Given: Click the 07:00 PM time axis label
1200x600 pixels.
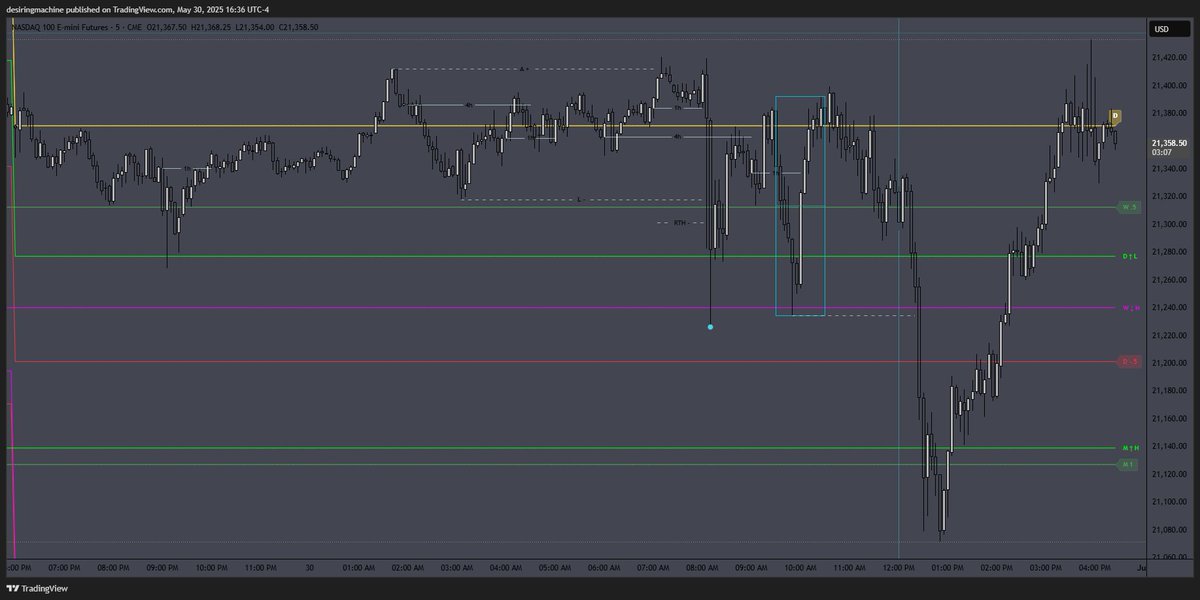Looking at the screenshot, I should click(65, 568).
